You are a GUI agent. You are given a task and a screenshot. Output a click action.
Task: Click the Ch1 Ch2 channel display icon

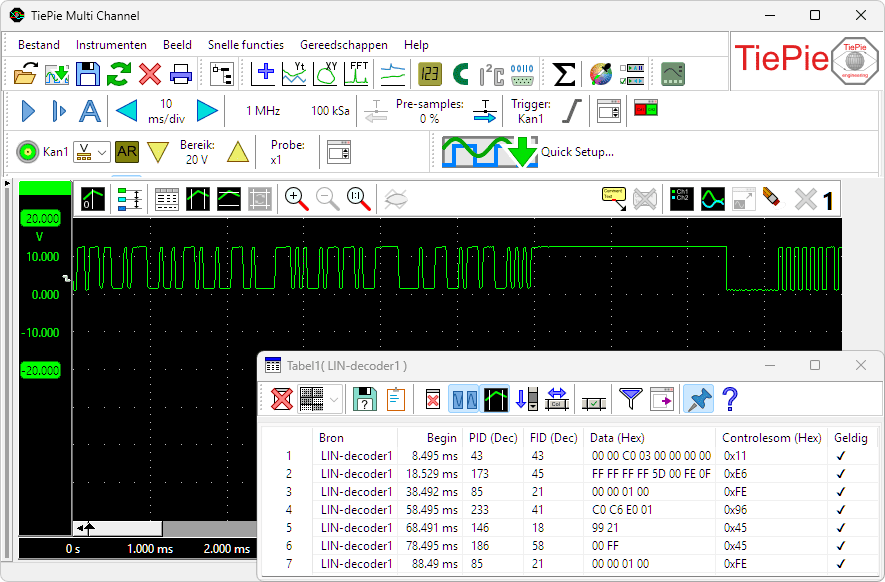tap(681, 199)
